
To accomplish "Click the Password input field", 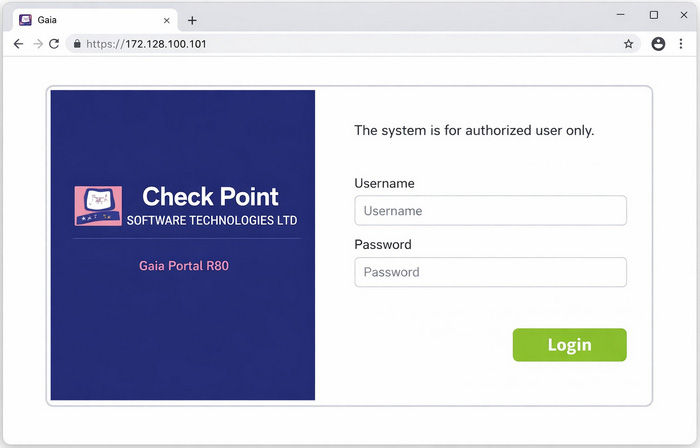I will (490, 272).
